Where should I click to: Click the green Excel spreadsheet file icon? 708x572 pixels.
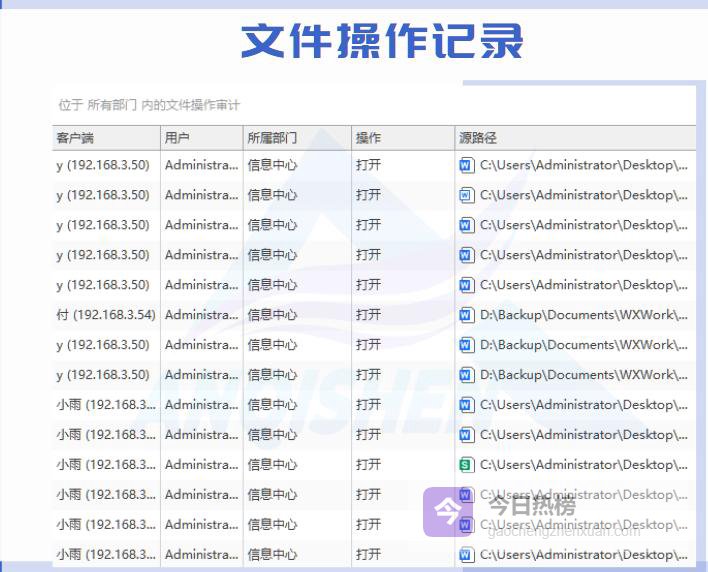(466, 465)
